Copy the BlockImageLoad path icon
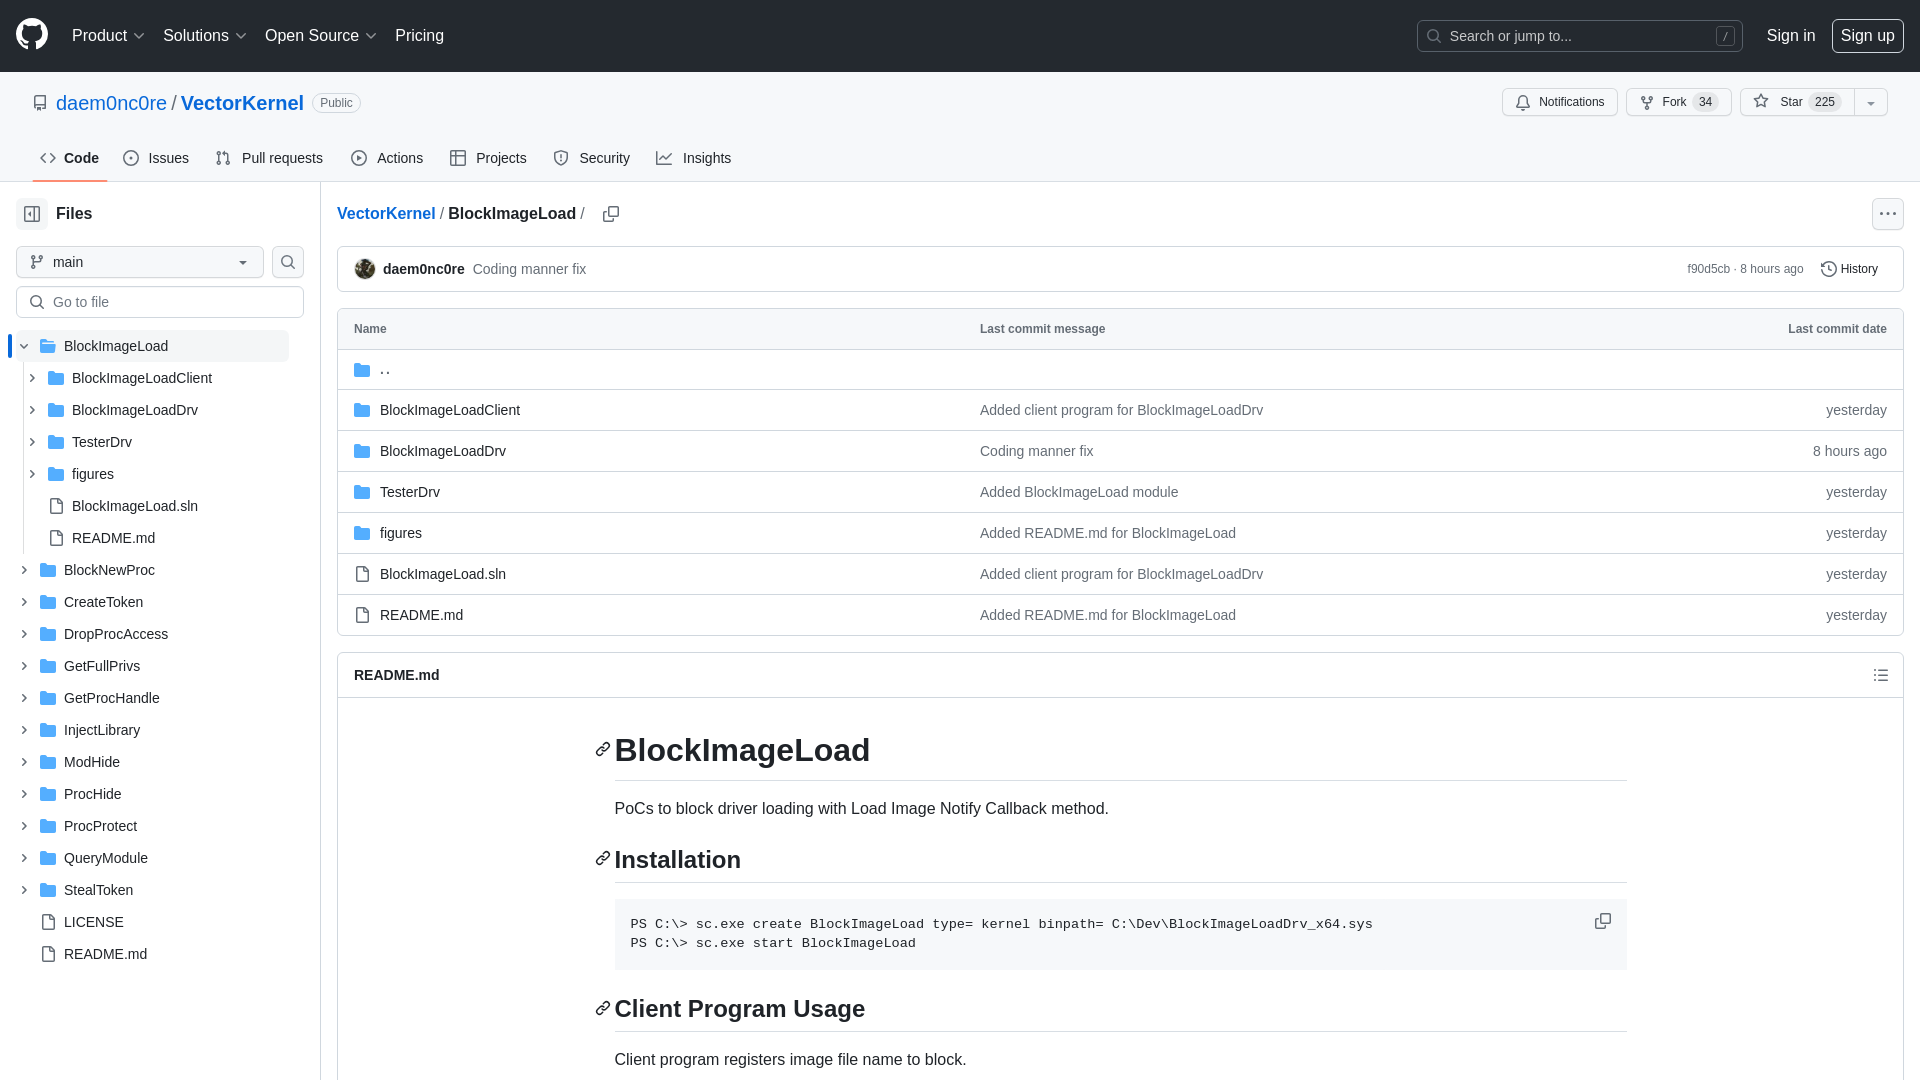1920x1080 pixels. tap(611, 214)
